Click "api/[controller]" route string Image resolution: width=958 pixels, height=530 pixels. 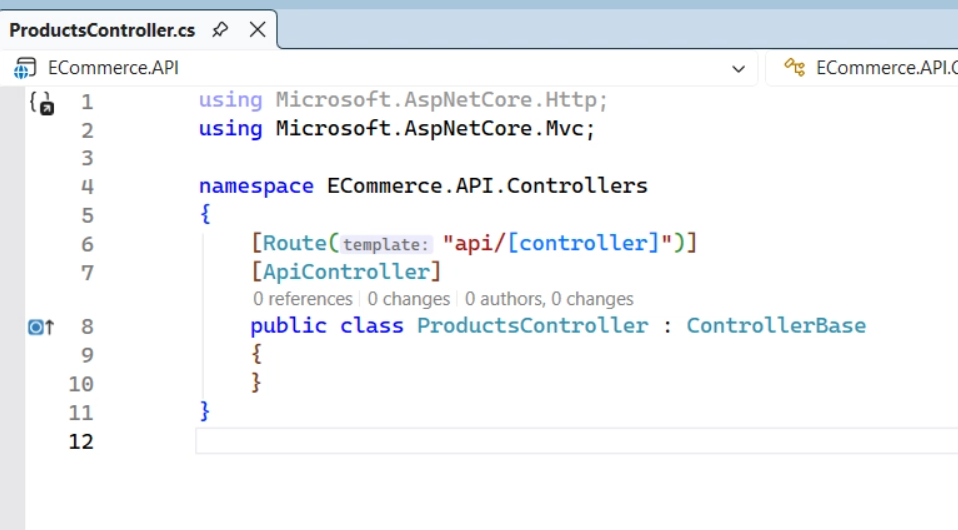[557, 243]
